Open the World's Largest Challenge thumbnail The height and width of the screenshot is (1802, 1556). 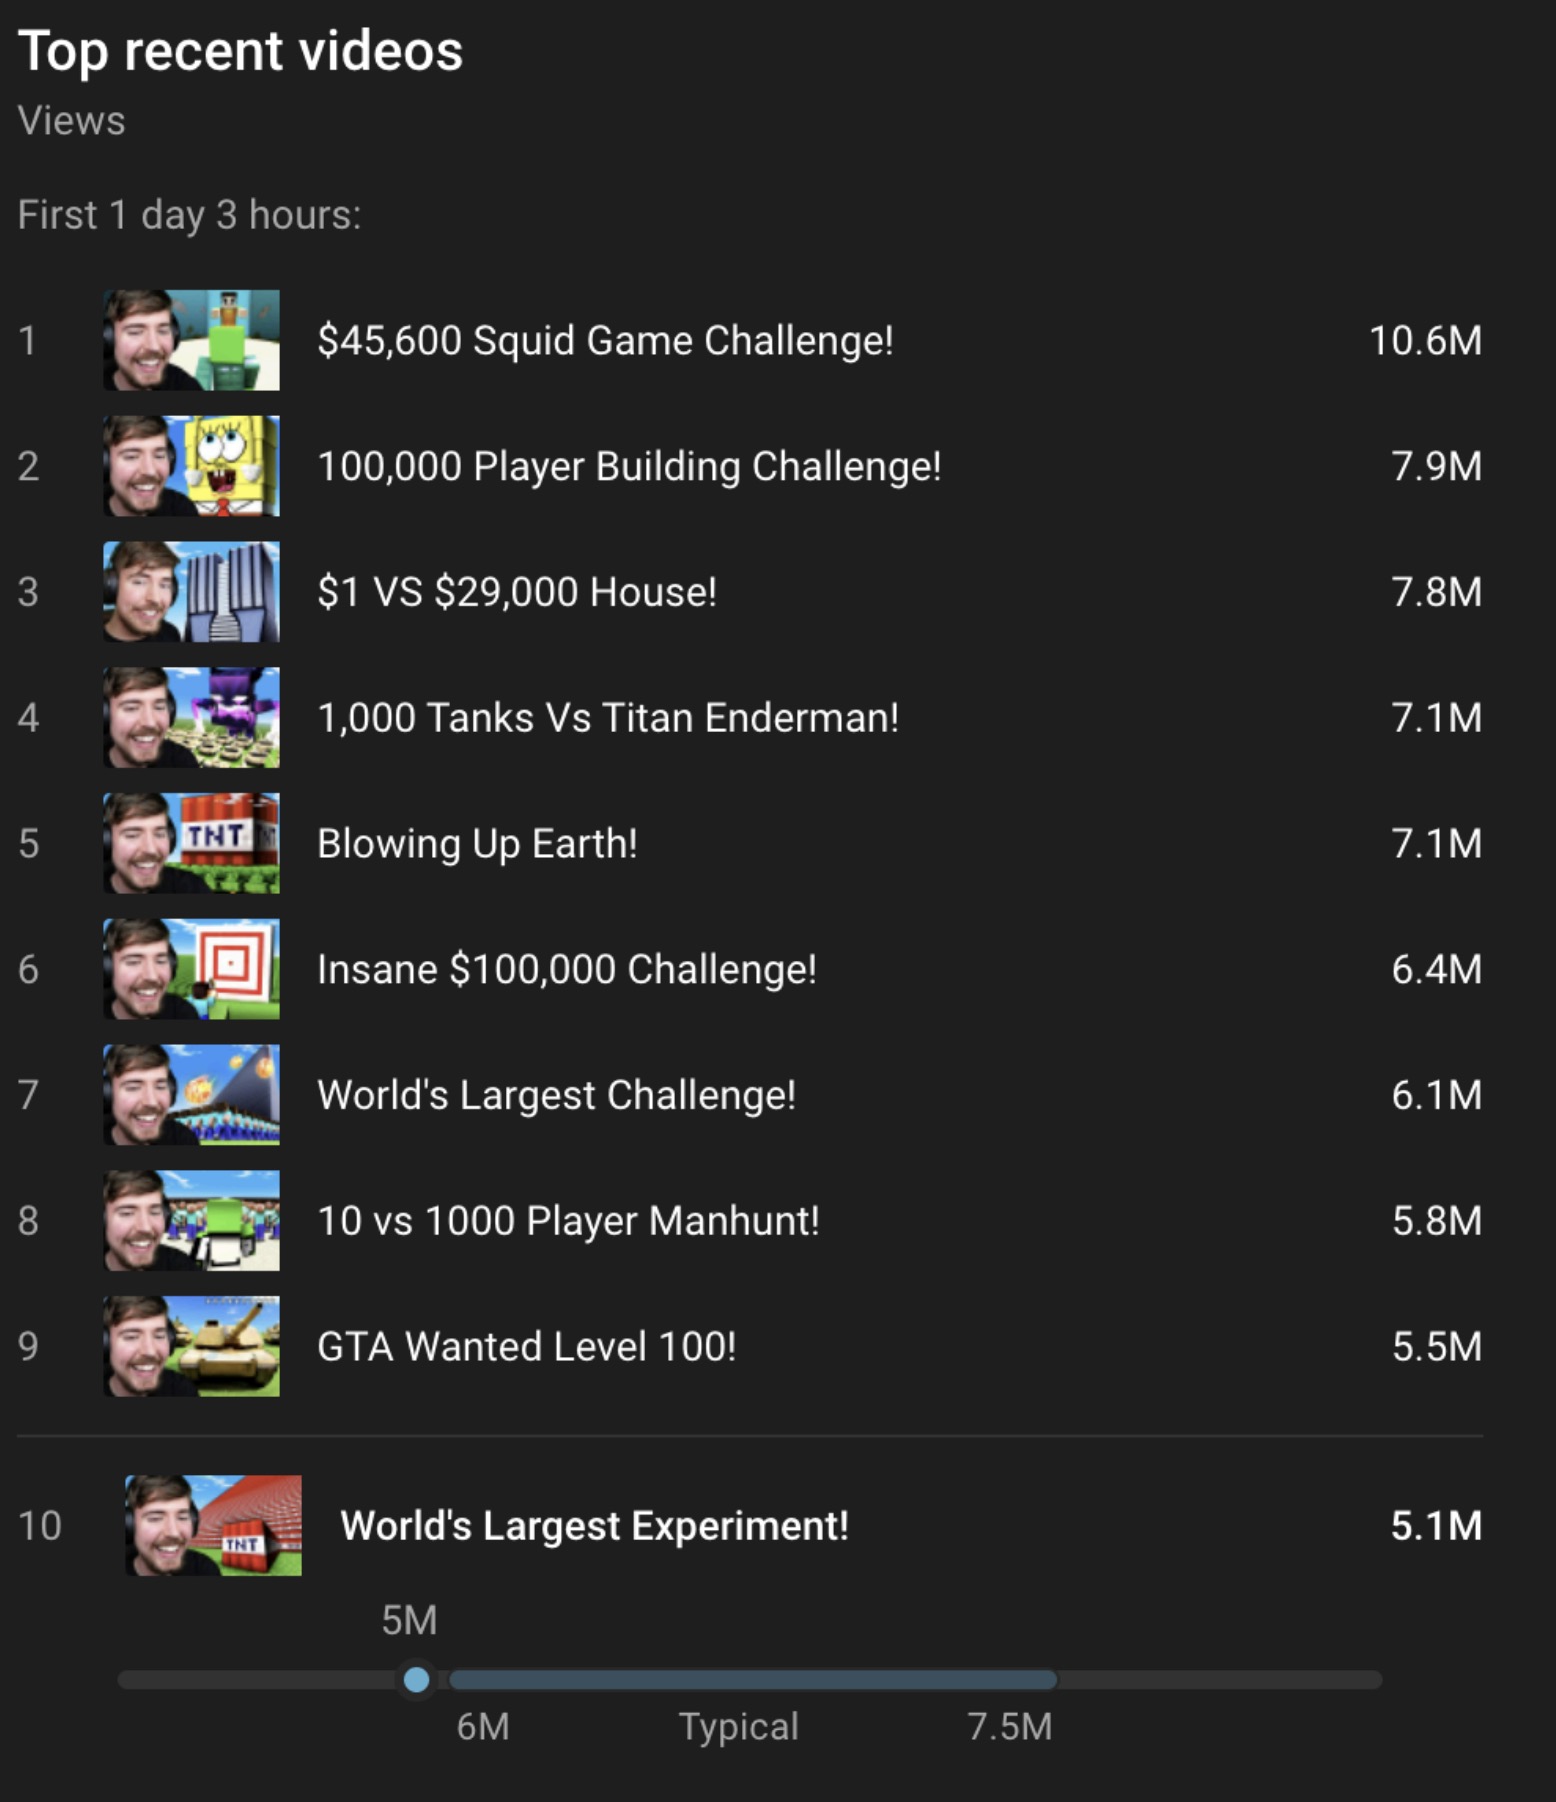[191, 1095]
